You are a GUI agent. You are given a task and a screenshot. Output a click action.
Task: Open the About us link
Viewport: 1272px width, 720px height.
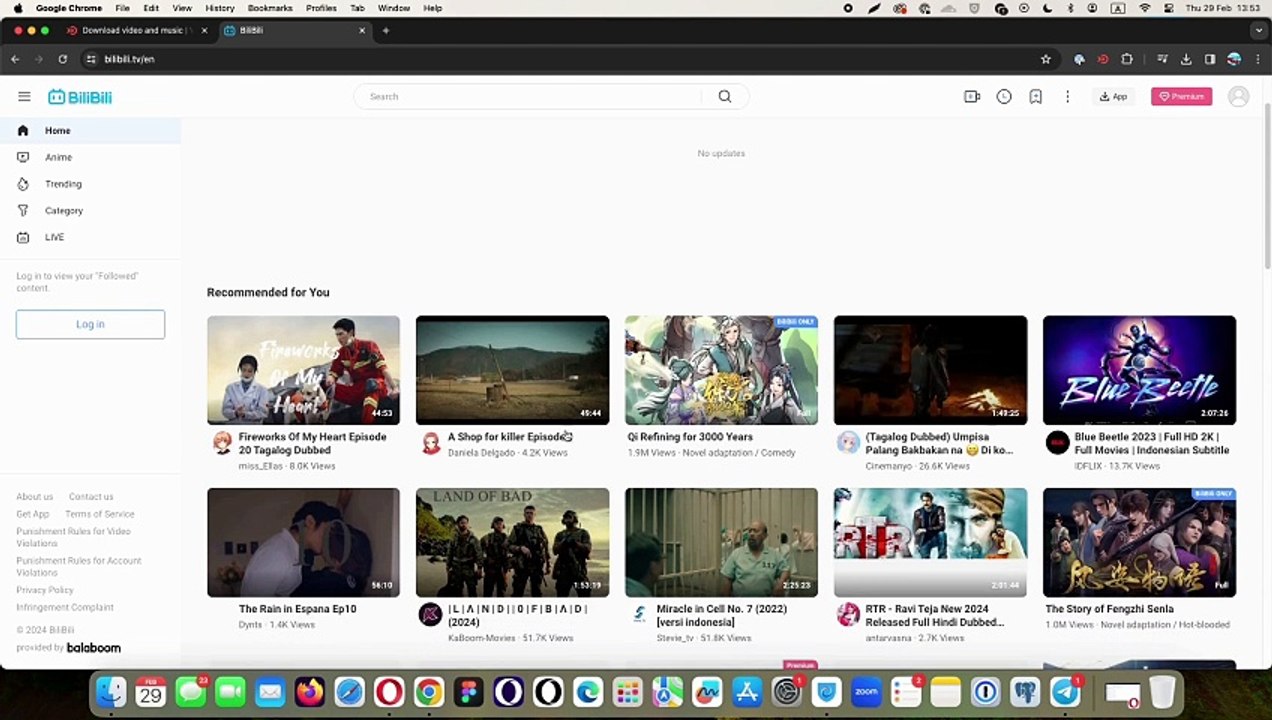tap(34, 497)
